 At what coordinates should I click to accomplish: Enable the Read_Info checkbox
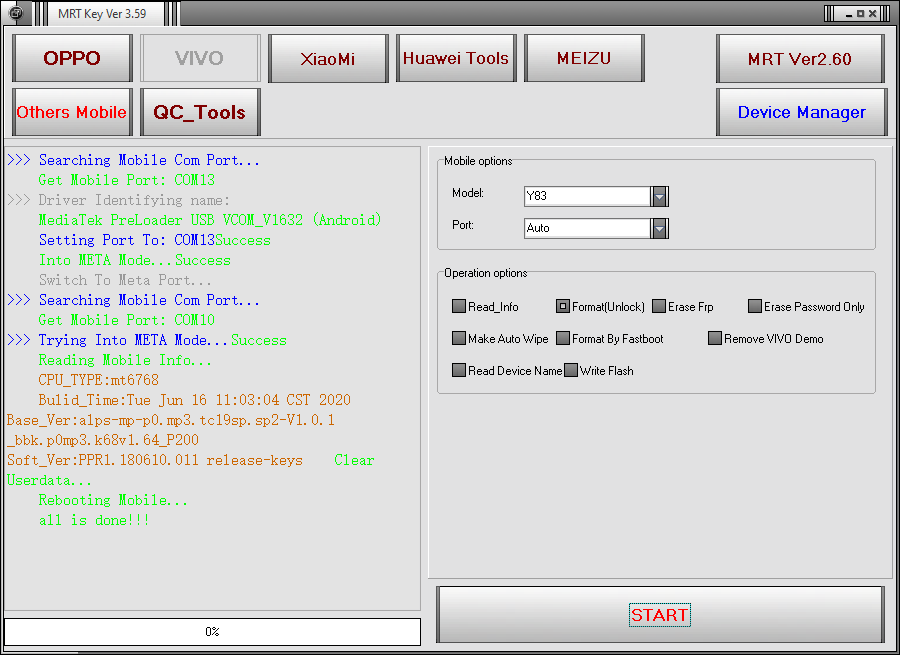458,307
